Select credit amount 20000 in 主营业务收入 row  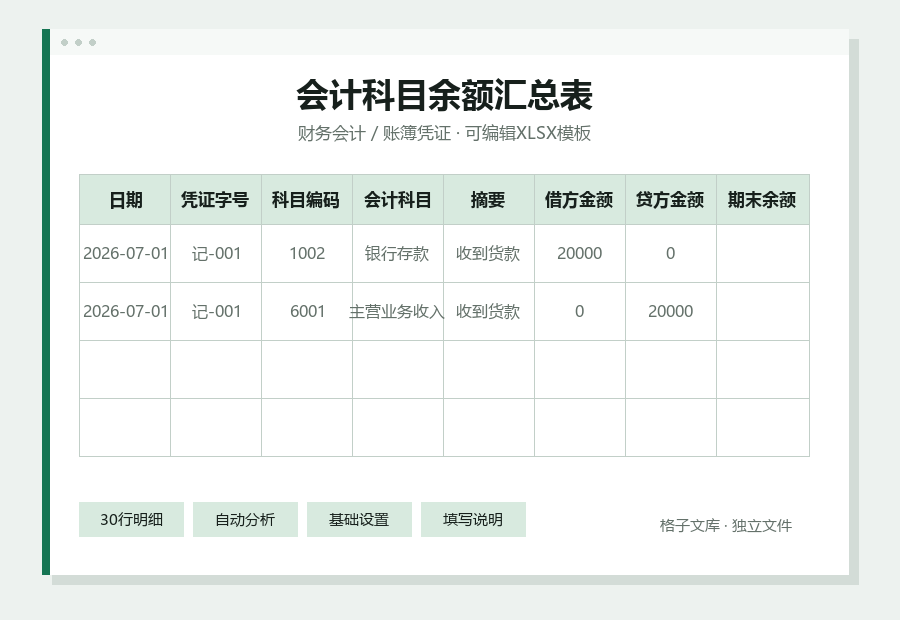671,312
